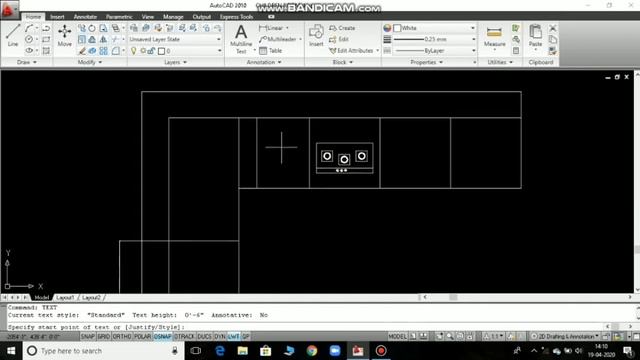
Task: Click the Multileader annotation icon
Action: tap(278, 39)
